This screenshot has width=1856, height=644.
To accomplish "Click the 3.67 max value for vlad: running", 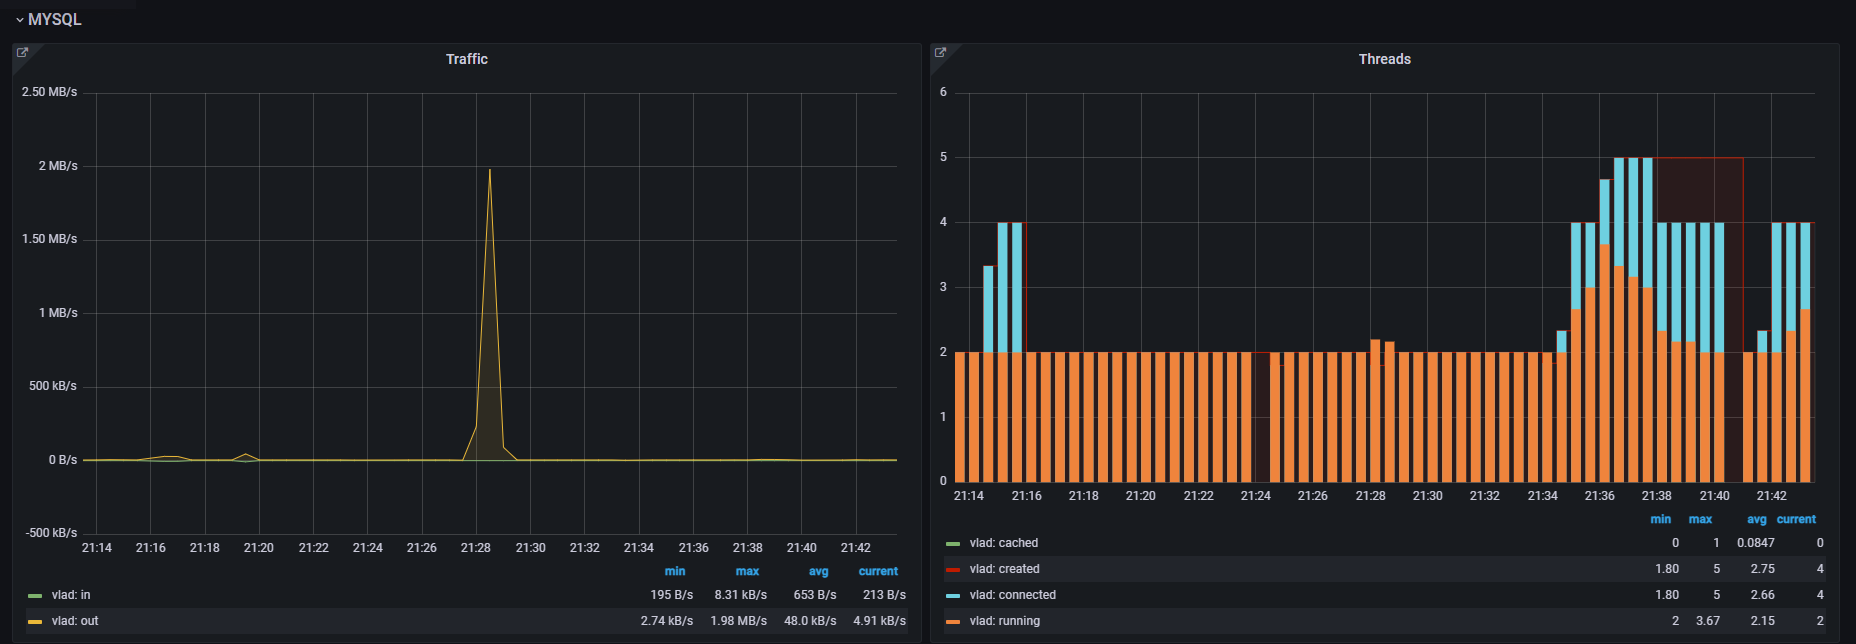I will (1707, 621).
